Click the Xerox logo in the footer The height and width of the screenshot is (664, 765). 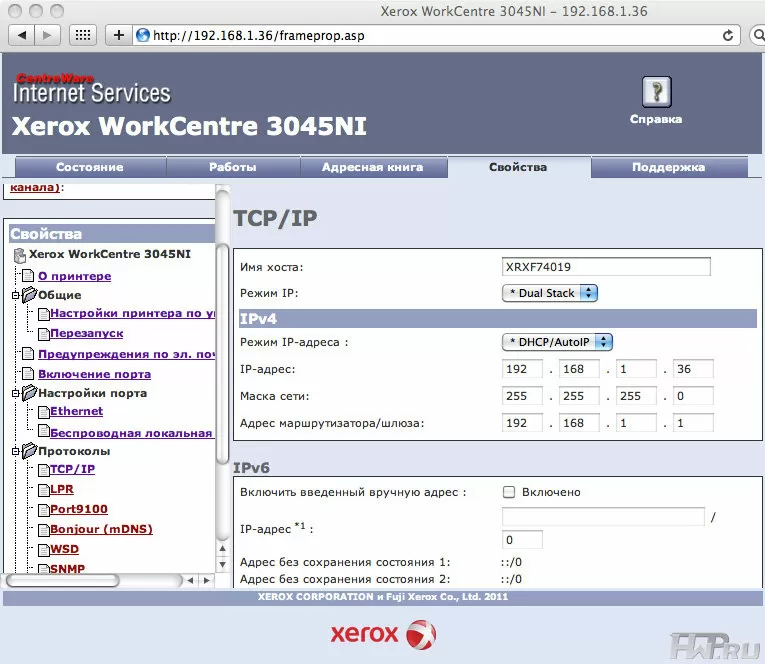pos(383,634)
